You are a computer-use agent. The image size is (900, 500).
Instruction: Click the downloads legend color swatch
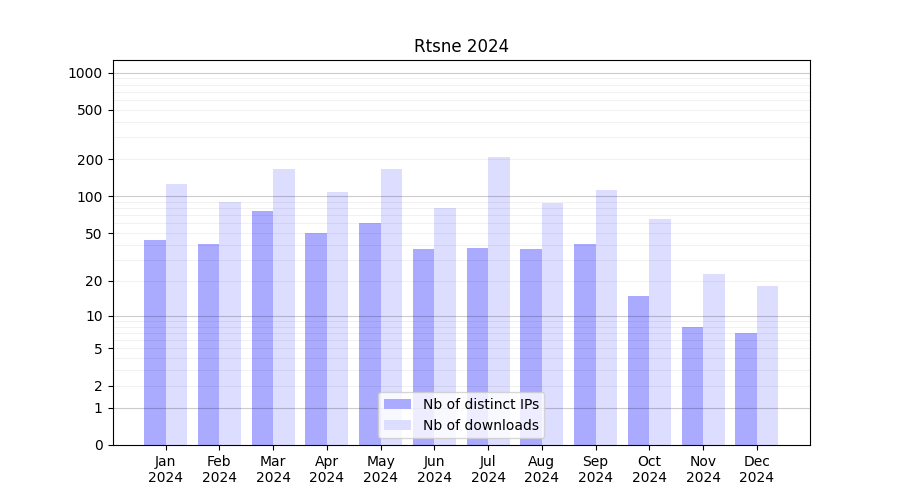coord(397,425)
